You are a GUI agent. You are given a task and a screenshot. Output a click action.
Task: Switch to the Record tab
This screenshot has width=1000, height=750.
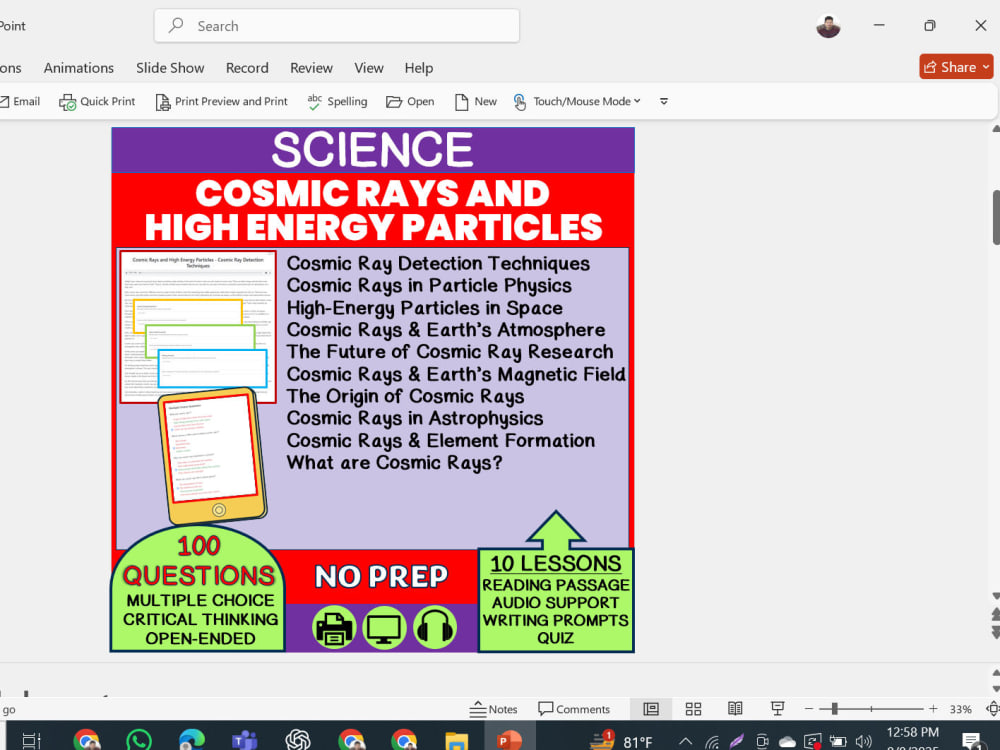(x=247, y=68)
